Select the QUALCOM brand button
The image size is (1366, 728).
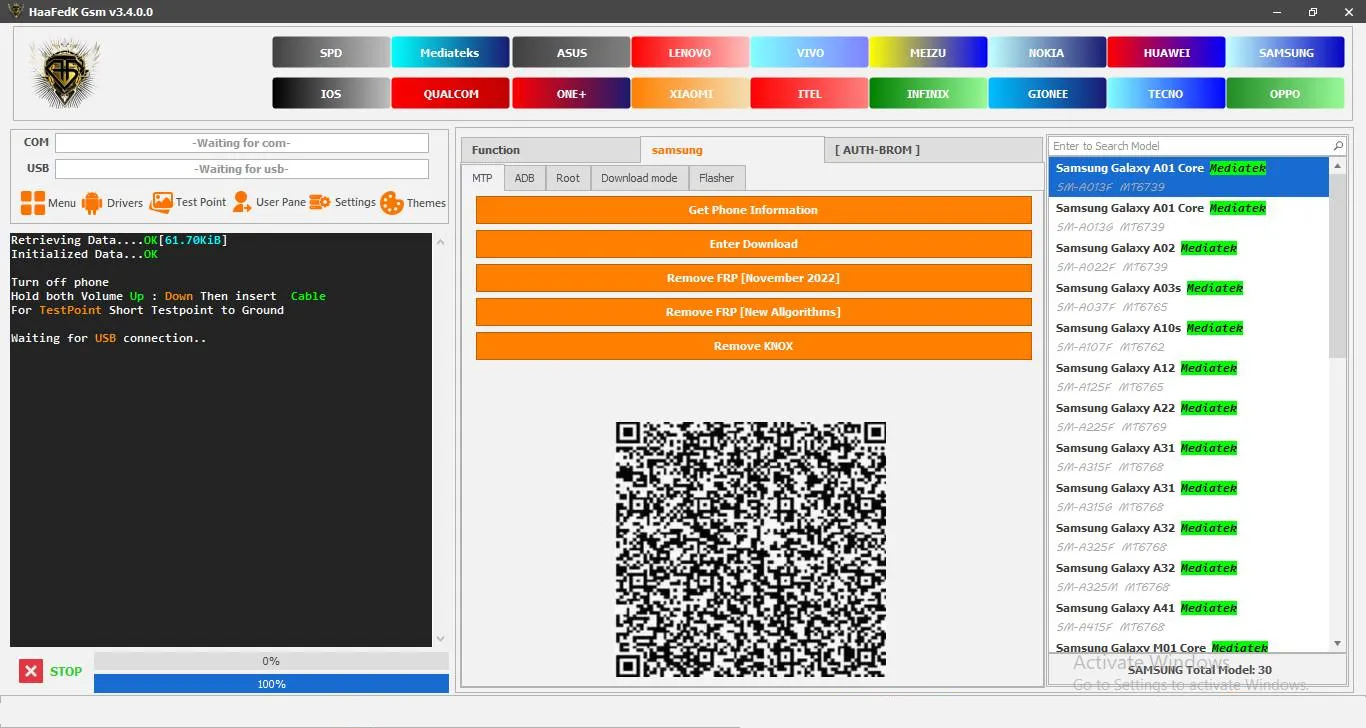coord(450,94)
